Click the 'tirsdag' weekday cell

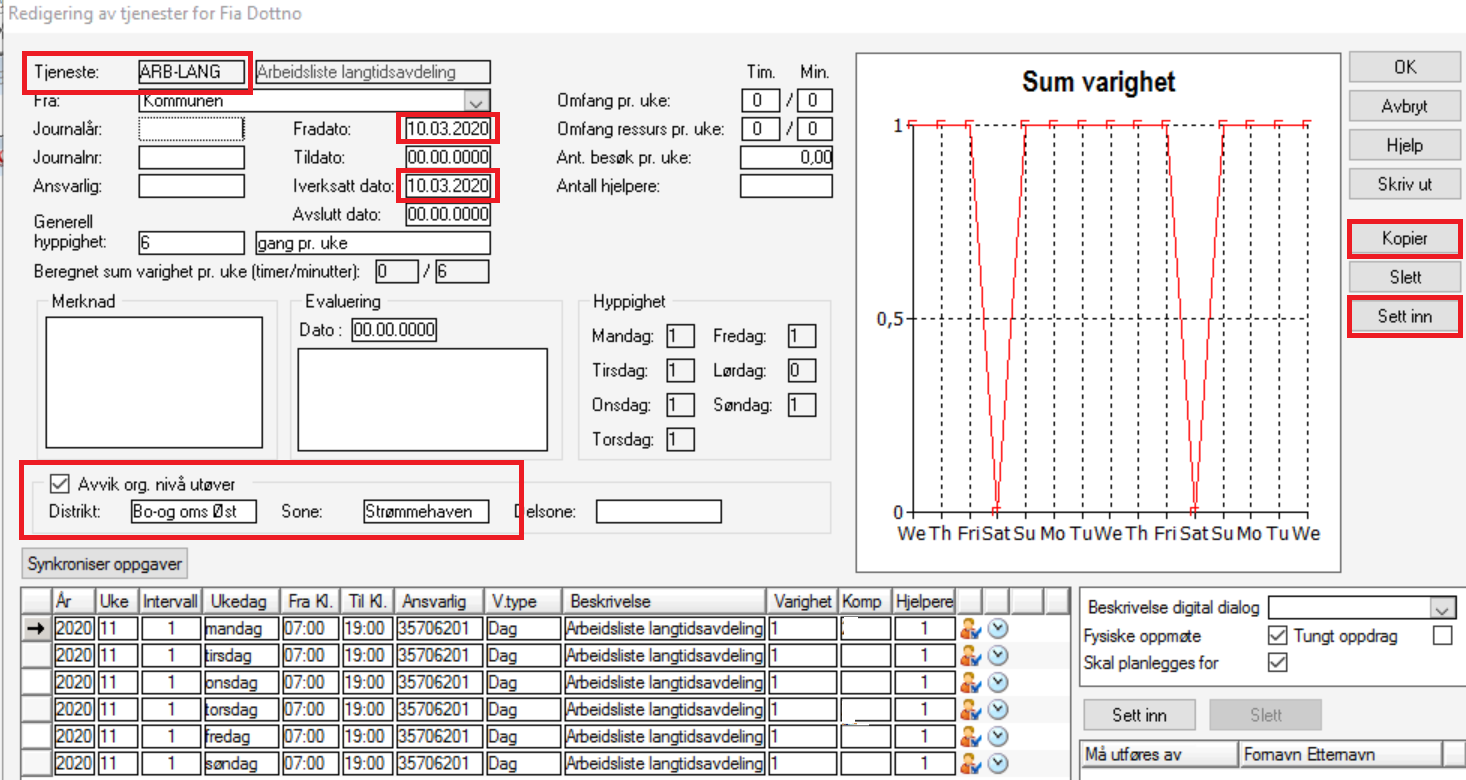[x=241, y=655]
